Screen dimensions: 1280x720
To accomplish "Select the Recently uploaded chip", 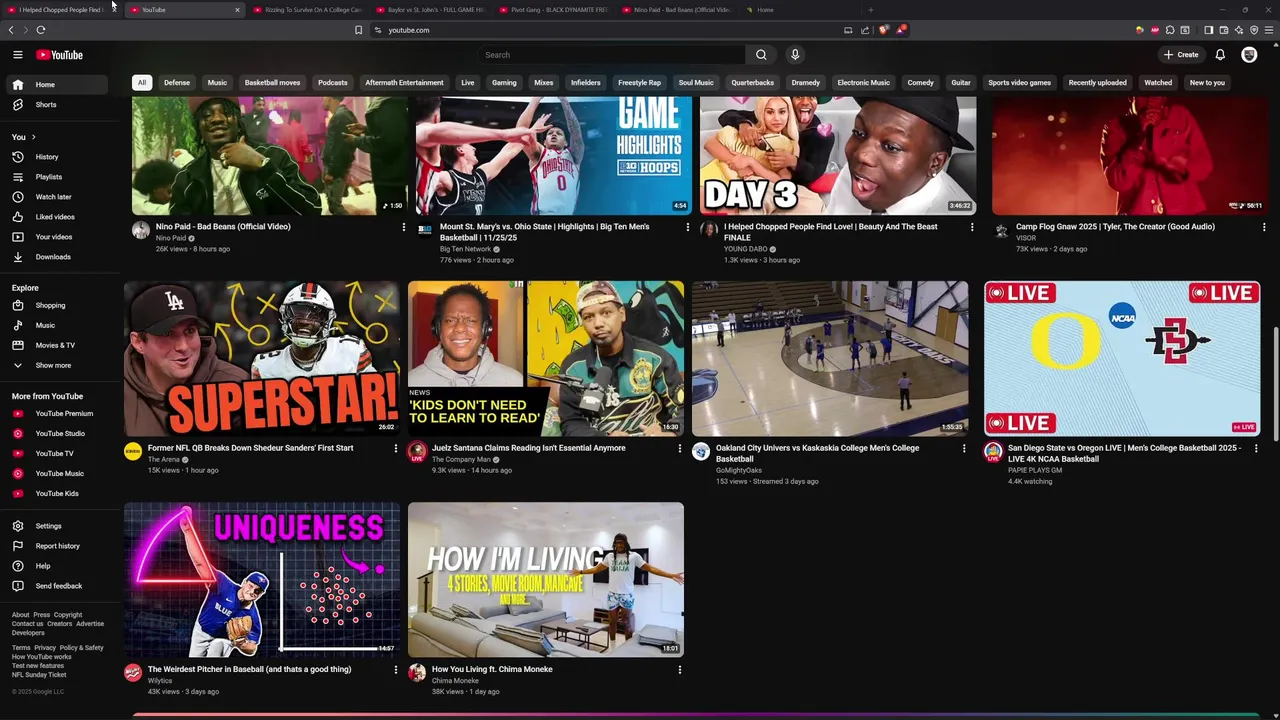I will 1097,83.
